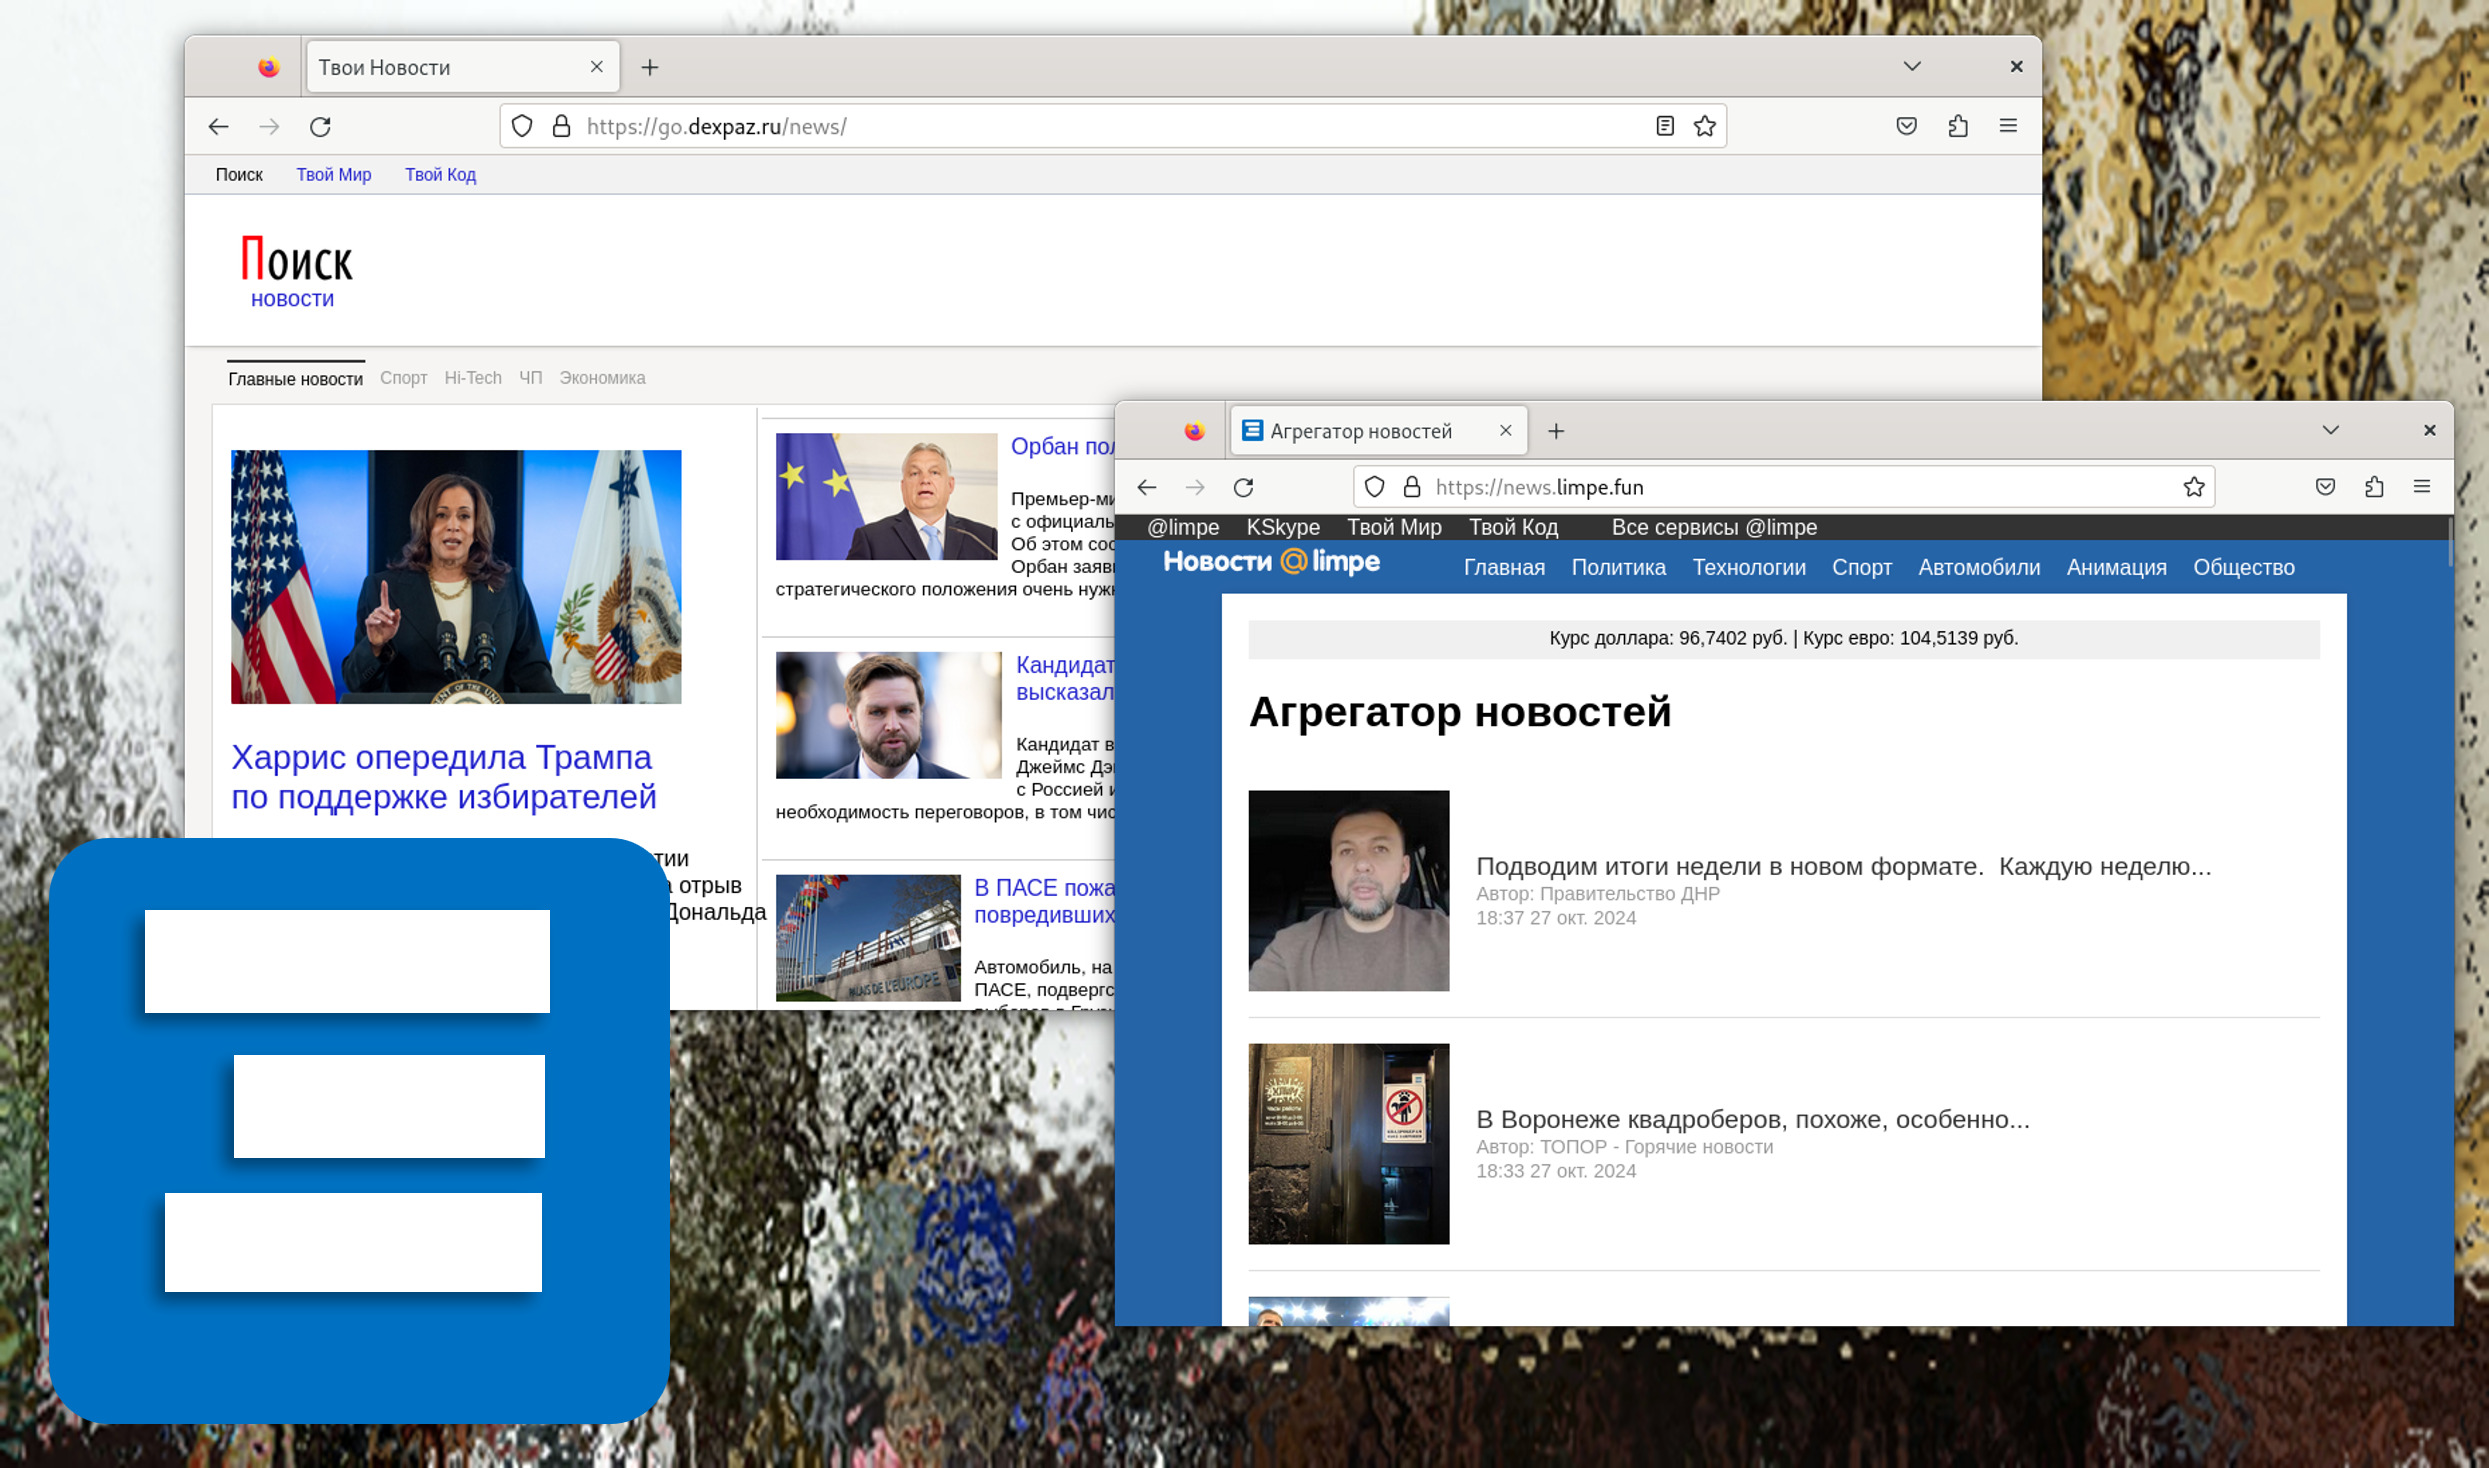The width and height of the screenshot is (2489, 1468).
Task: Show site info lock for news.limpe.fun
Action: point(1411,487)
